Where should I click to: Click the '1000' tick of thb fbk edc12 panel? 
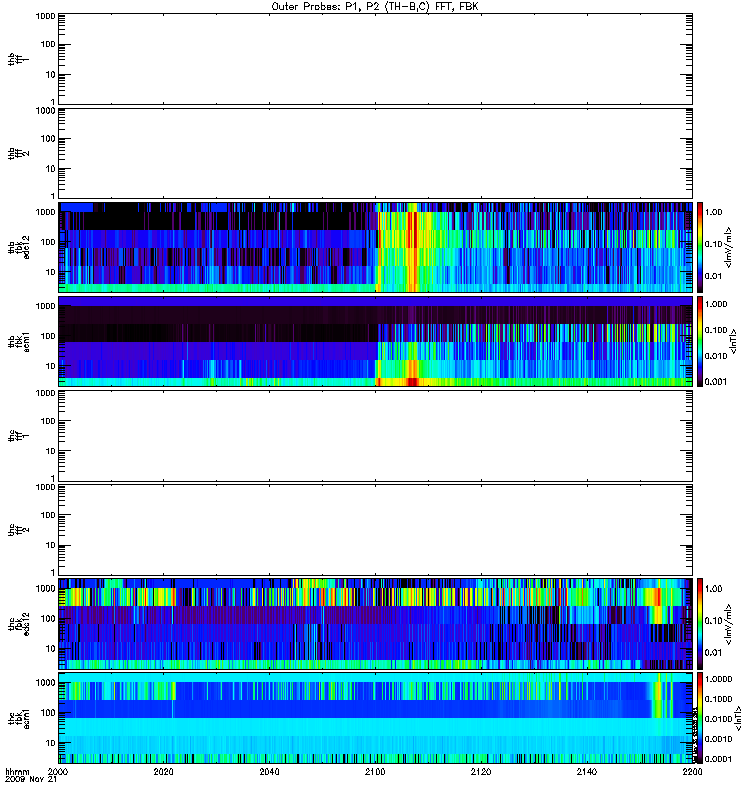click(x=45, y=212)
